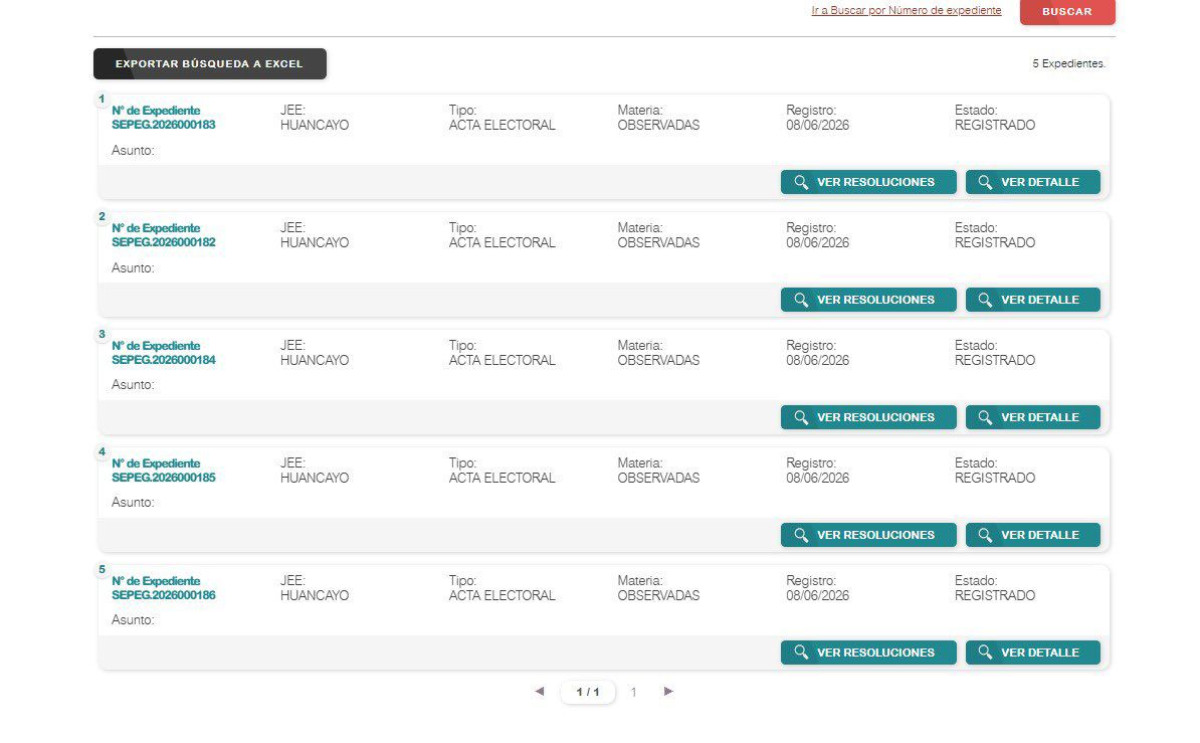View detail of expediente SEPEG.2026000185
The width and height of the screenshot is (1200, 743).
pos(1033,535)
